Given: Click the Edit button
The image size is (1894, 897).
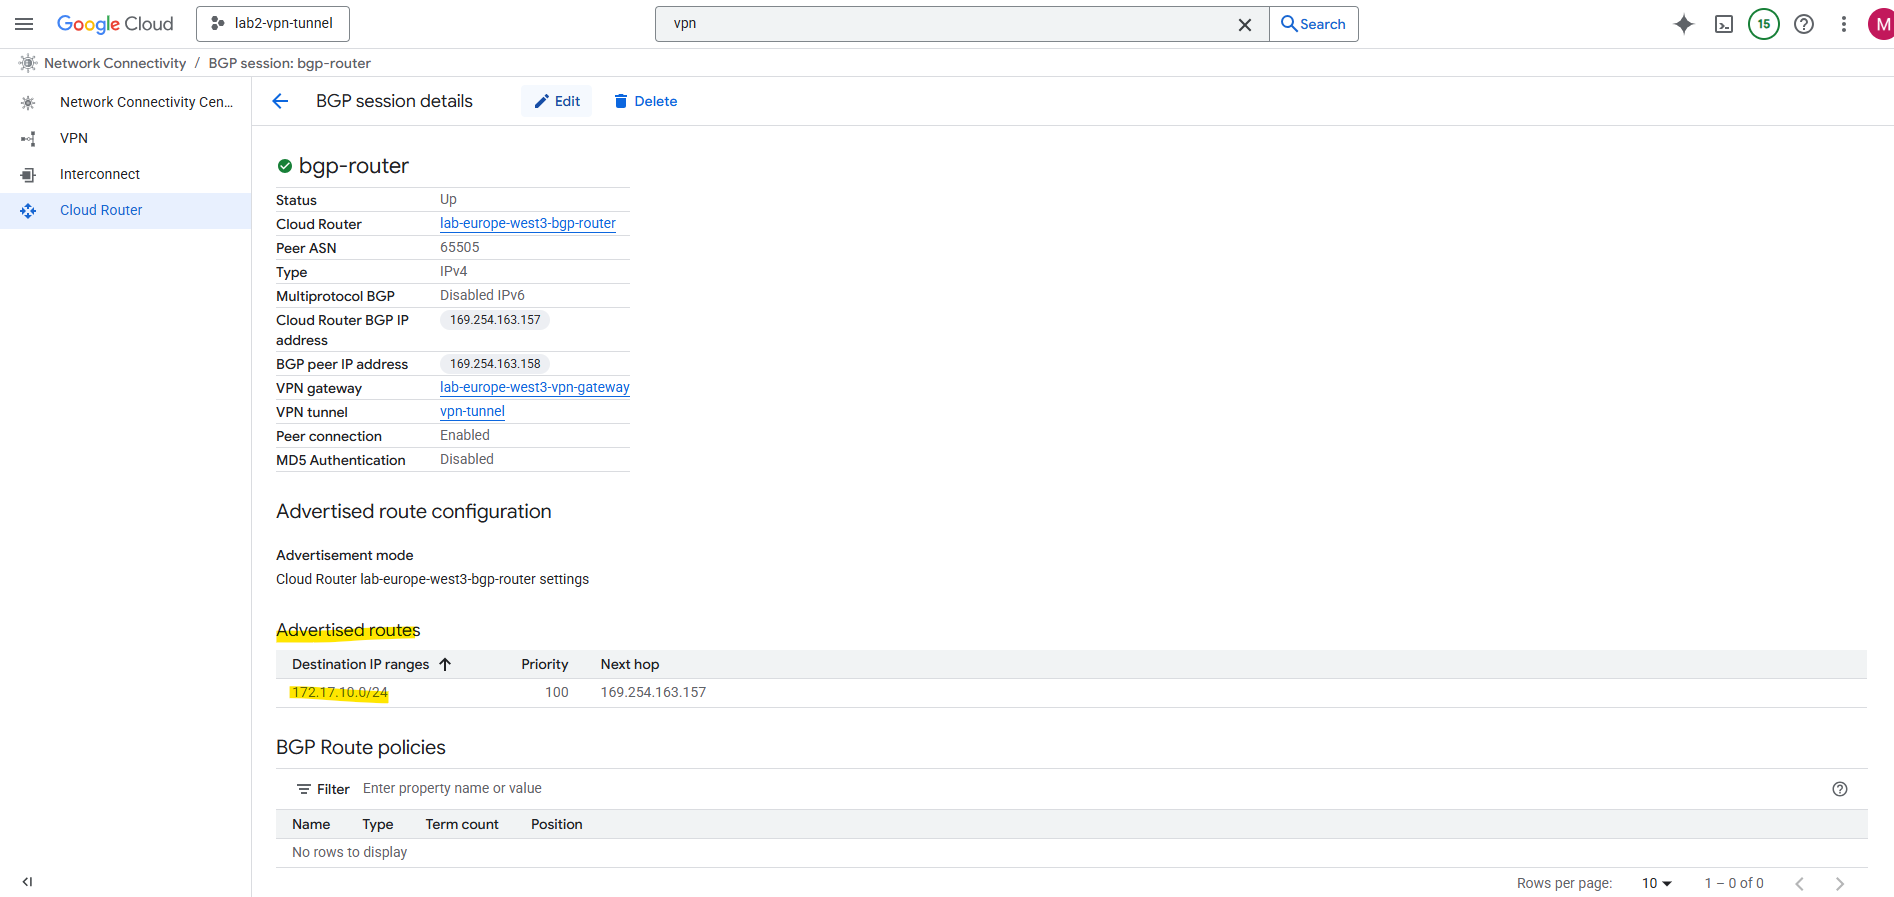Looking at the screenshot, I should pos(557,101).
